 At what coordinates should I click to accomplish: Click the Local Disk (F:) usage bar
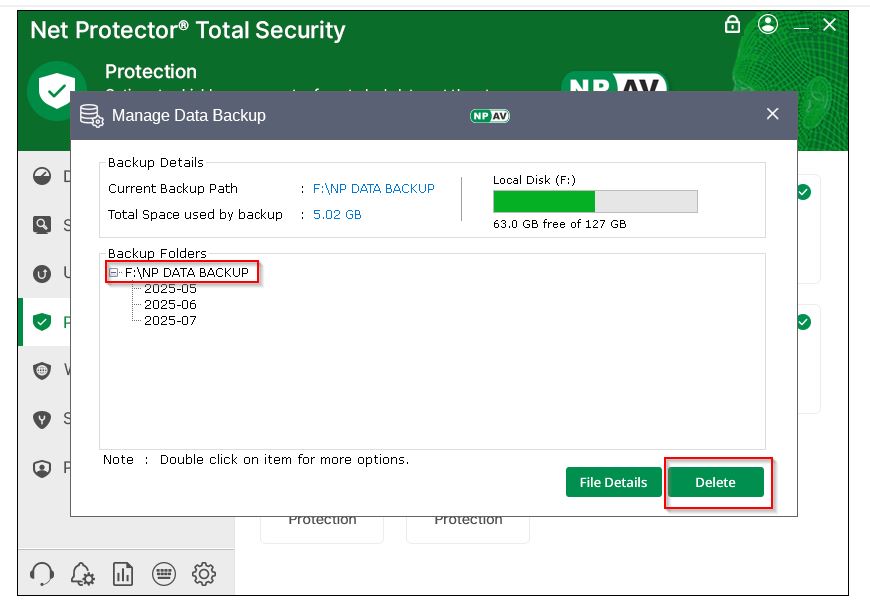595,201
